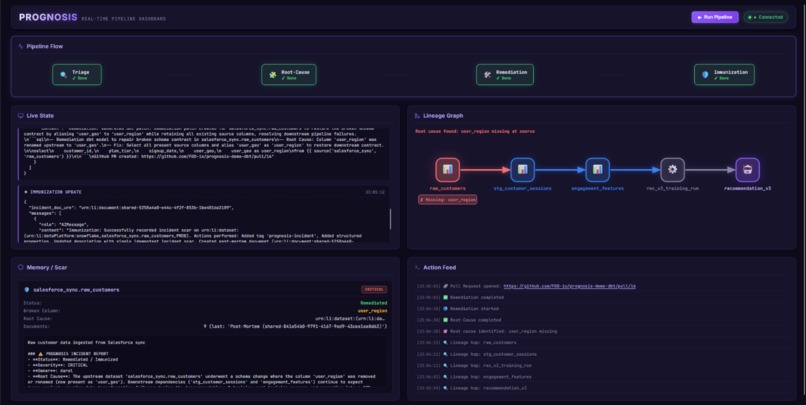806x405 pixels.
Task: Select the stg_customer_sessions node icon
Action: [x=522, y=170]
